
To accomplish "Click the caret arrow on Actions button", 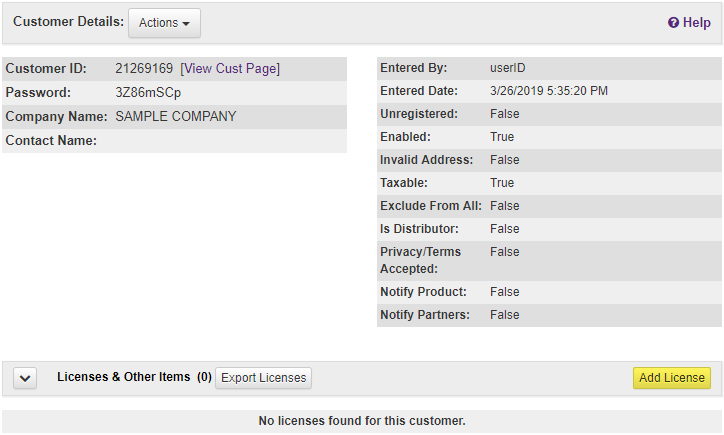I will point(186,24).
